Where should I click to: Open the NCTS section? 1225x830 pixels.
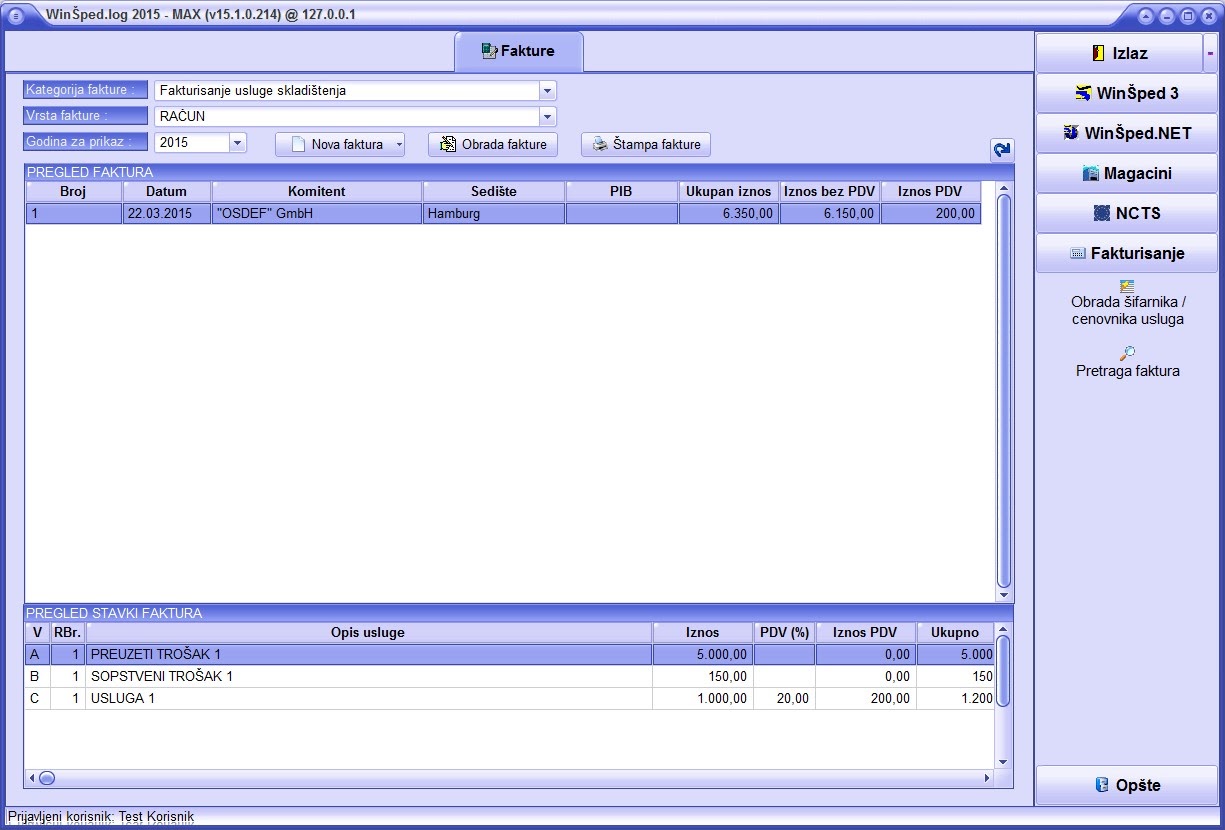click(1126, 213)
